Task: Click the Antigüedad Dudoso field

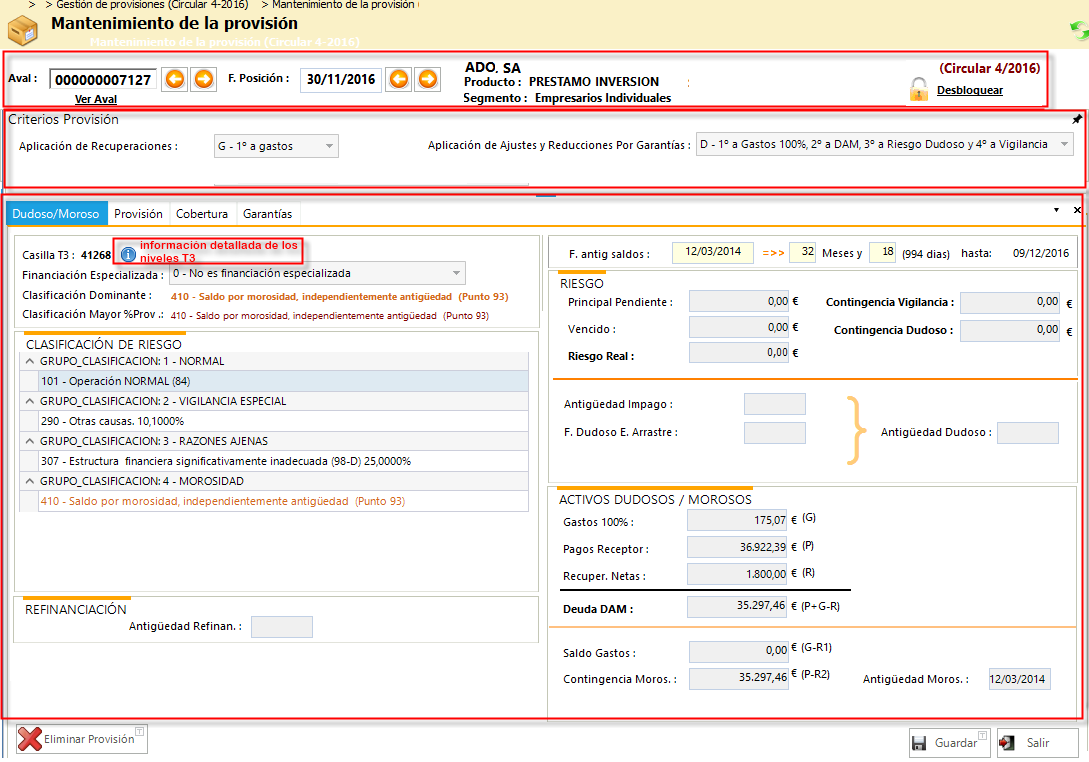Action: pos(1028,432)
